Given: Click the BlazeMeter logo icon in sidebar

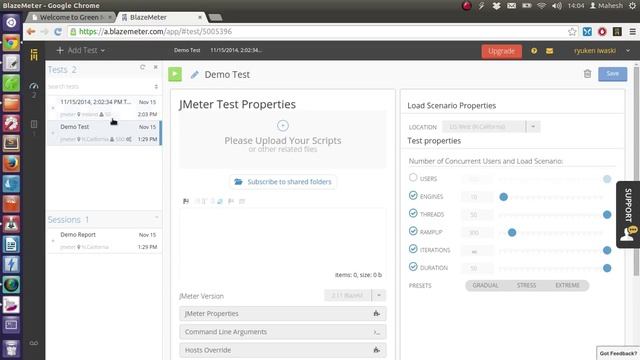Looking at the screenshot, I should 34,54.
